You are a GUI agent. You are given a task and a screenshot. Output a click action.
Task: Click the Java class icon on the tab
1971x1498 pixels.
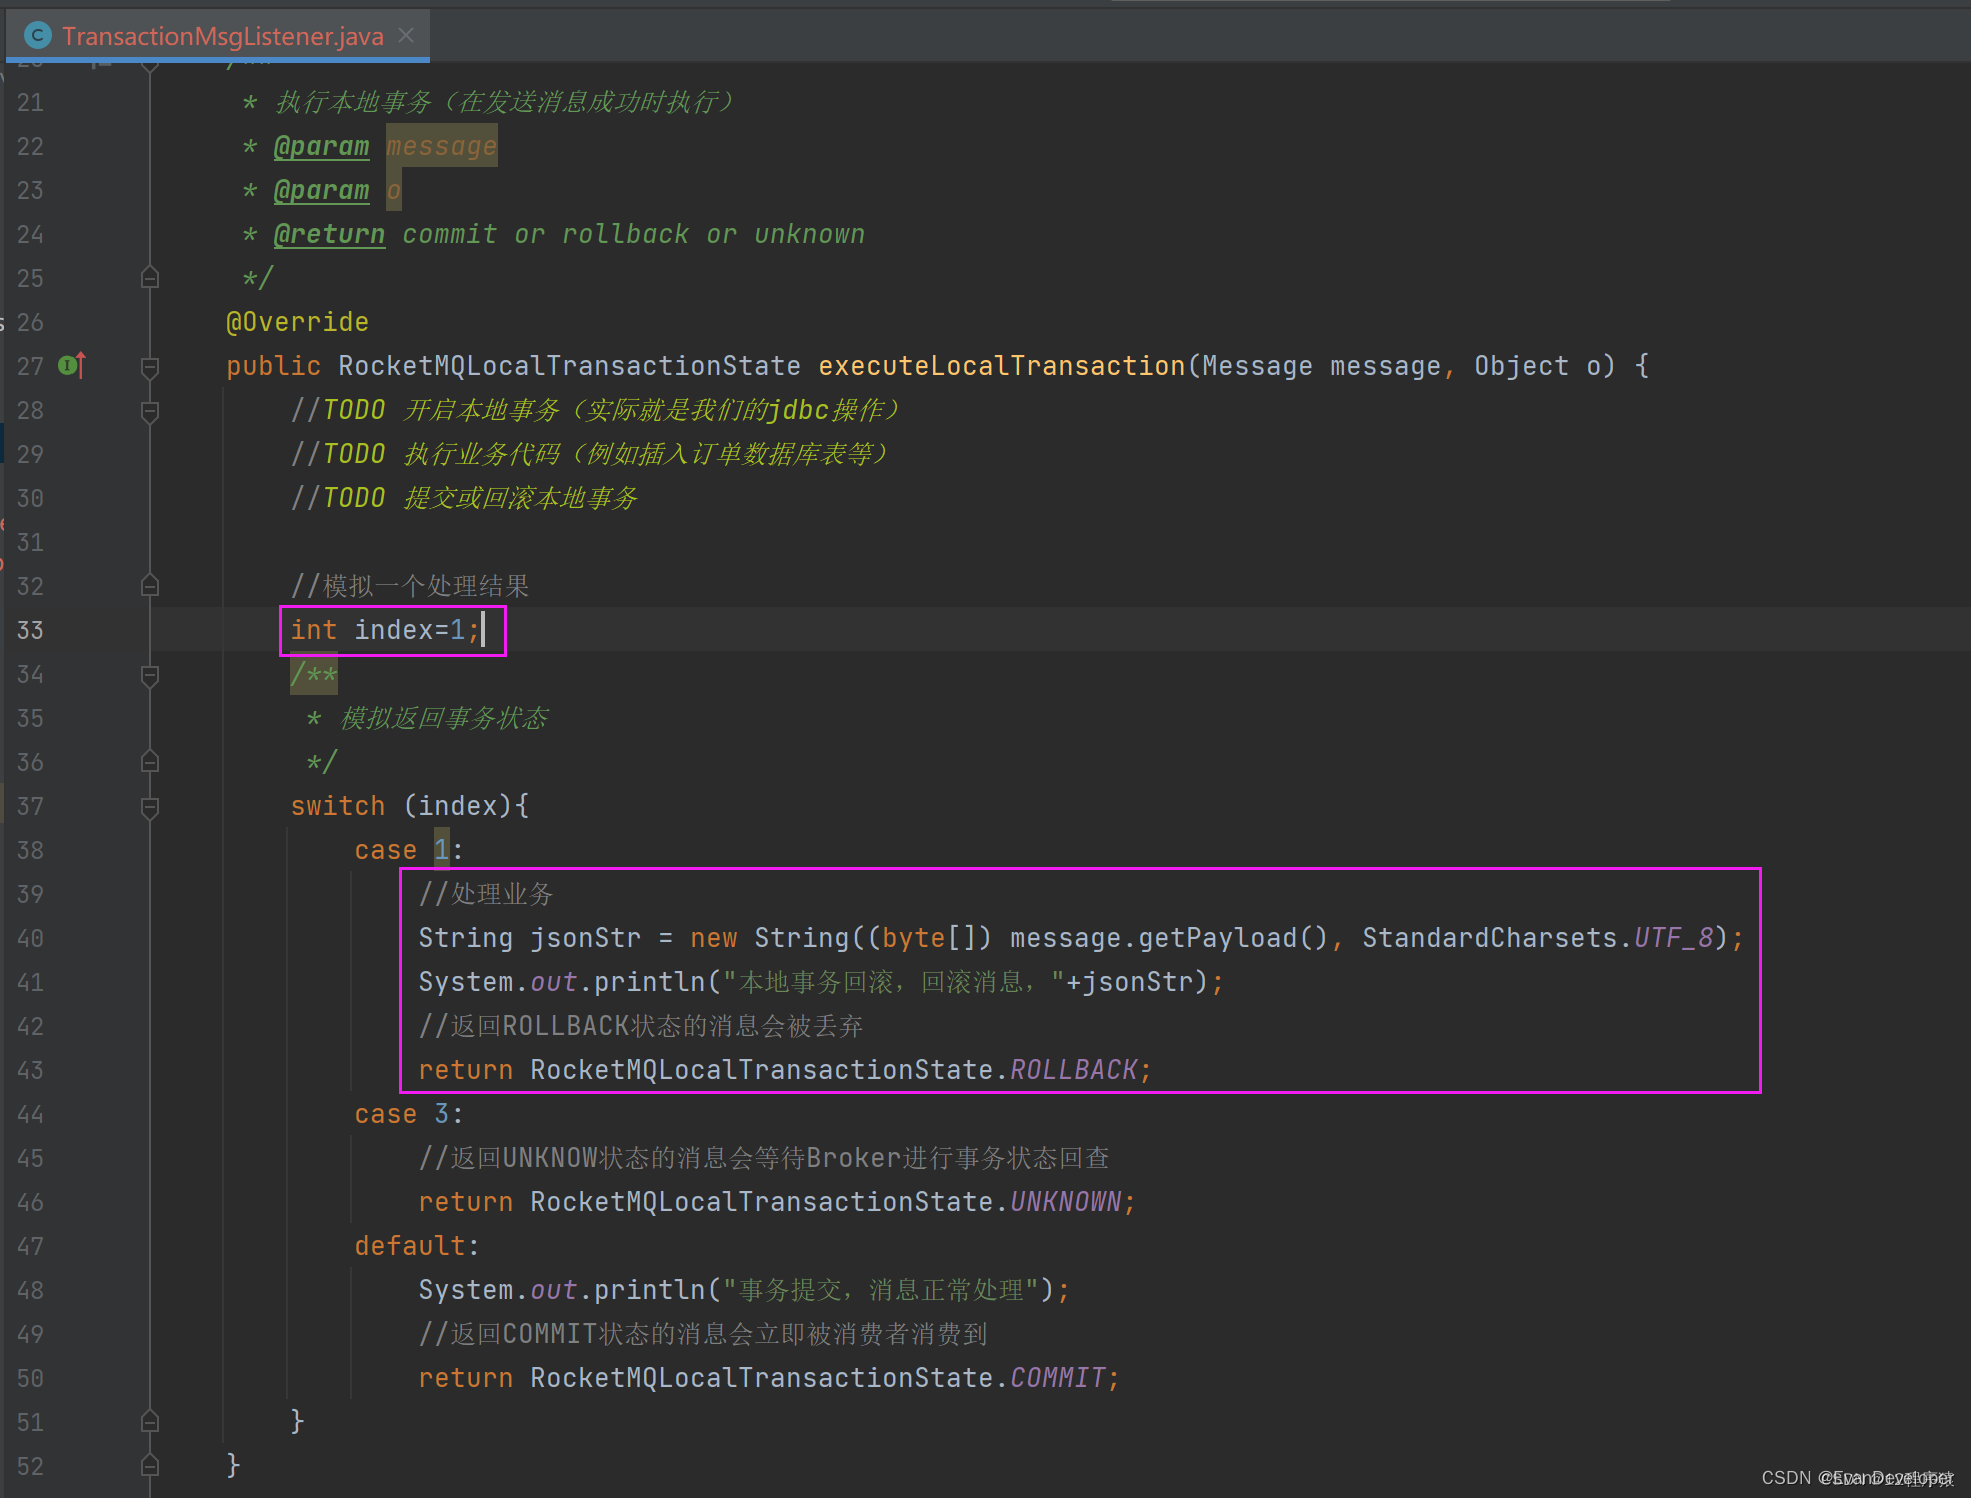38,36
